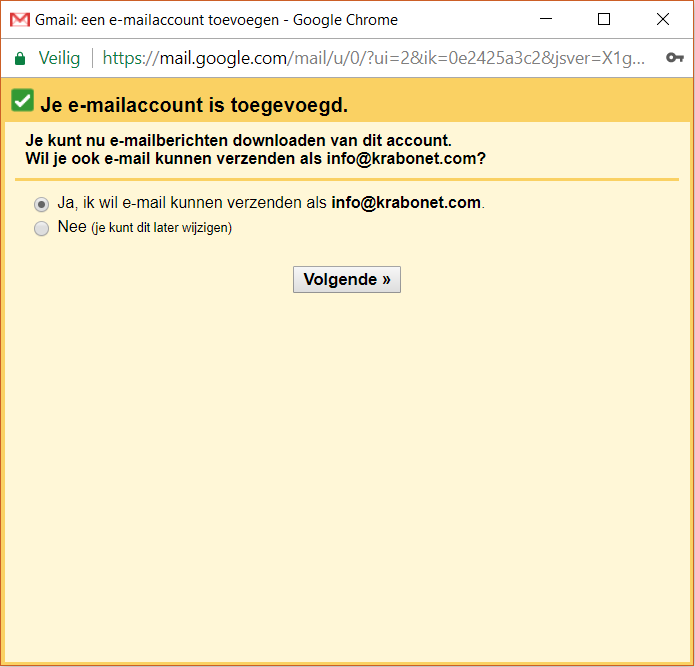Click the 'Wil je ook e-mail kunnen verzenden' question

pos(255,159)
